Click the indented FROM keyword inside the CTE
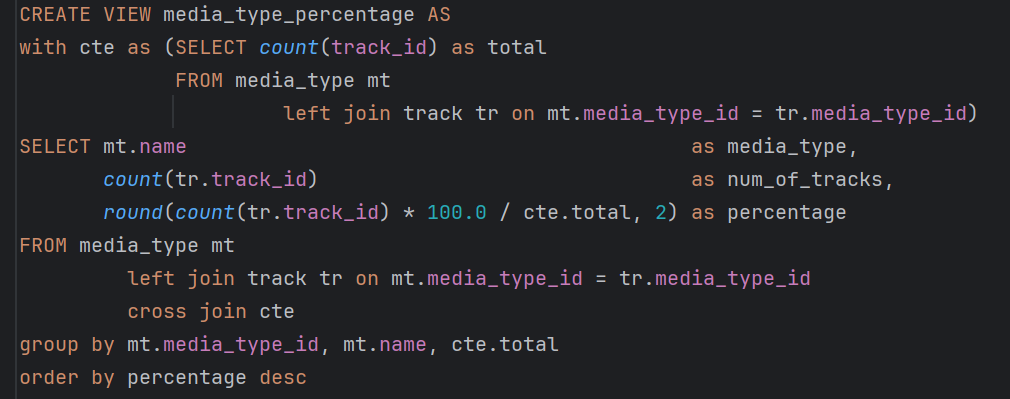The image size is (1010, 399). [x=198, y=81]
